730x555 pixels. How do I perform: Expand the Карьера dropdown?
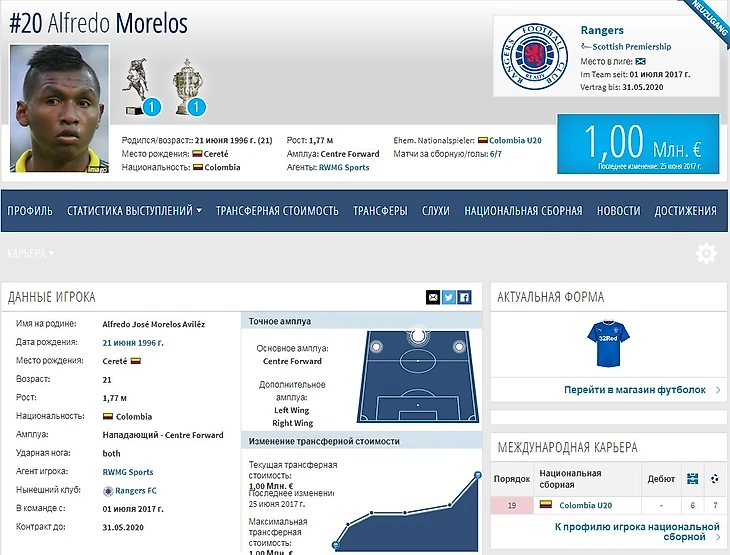[31, 254]
